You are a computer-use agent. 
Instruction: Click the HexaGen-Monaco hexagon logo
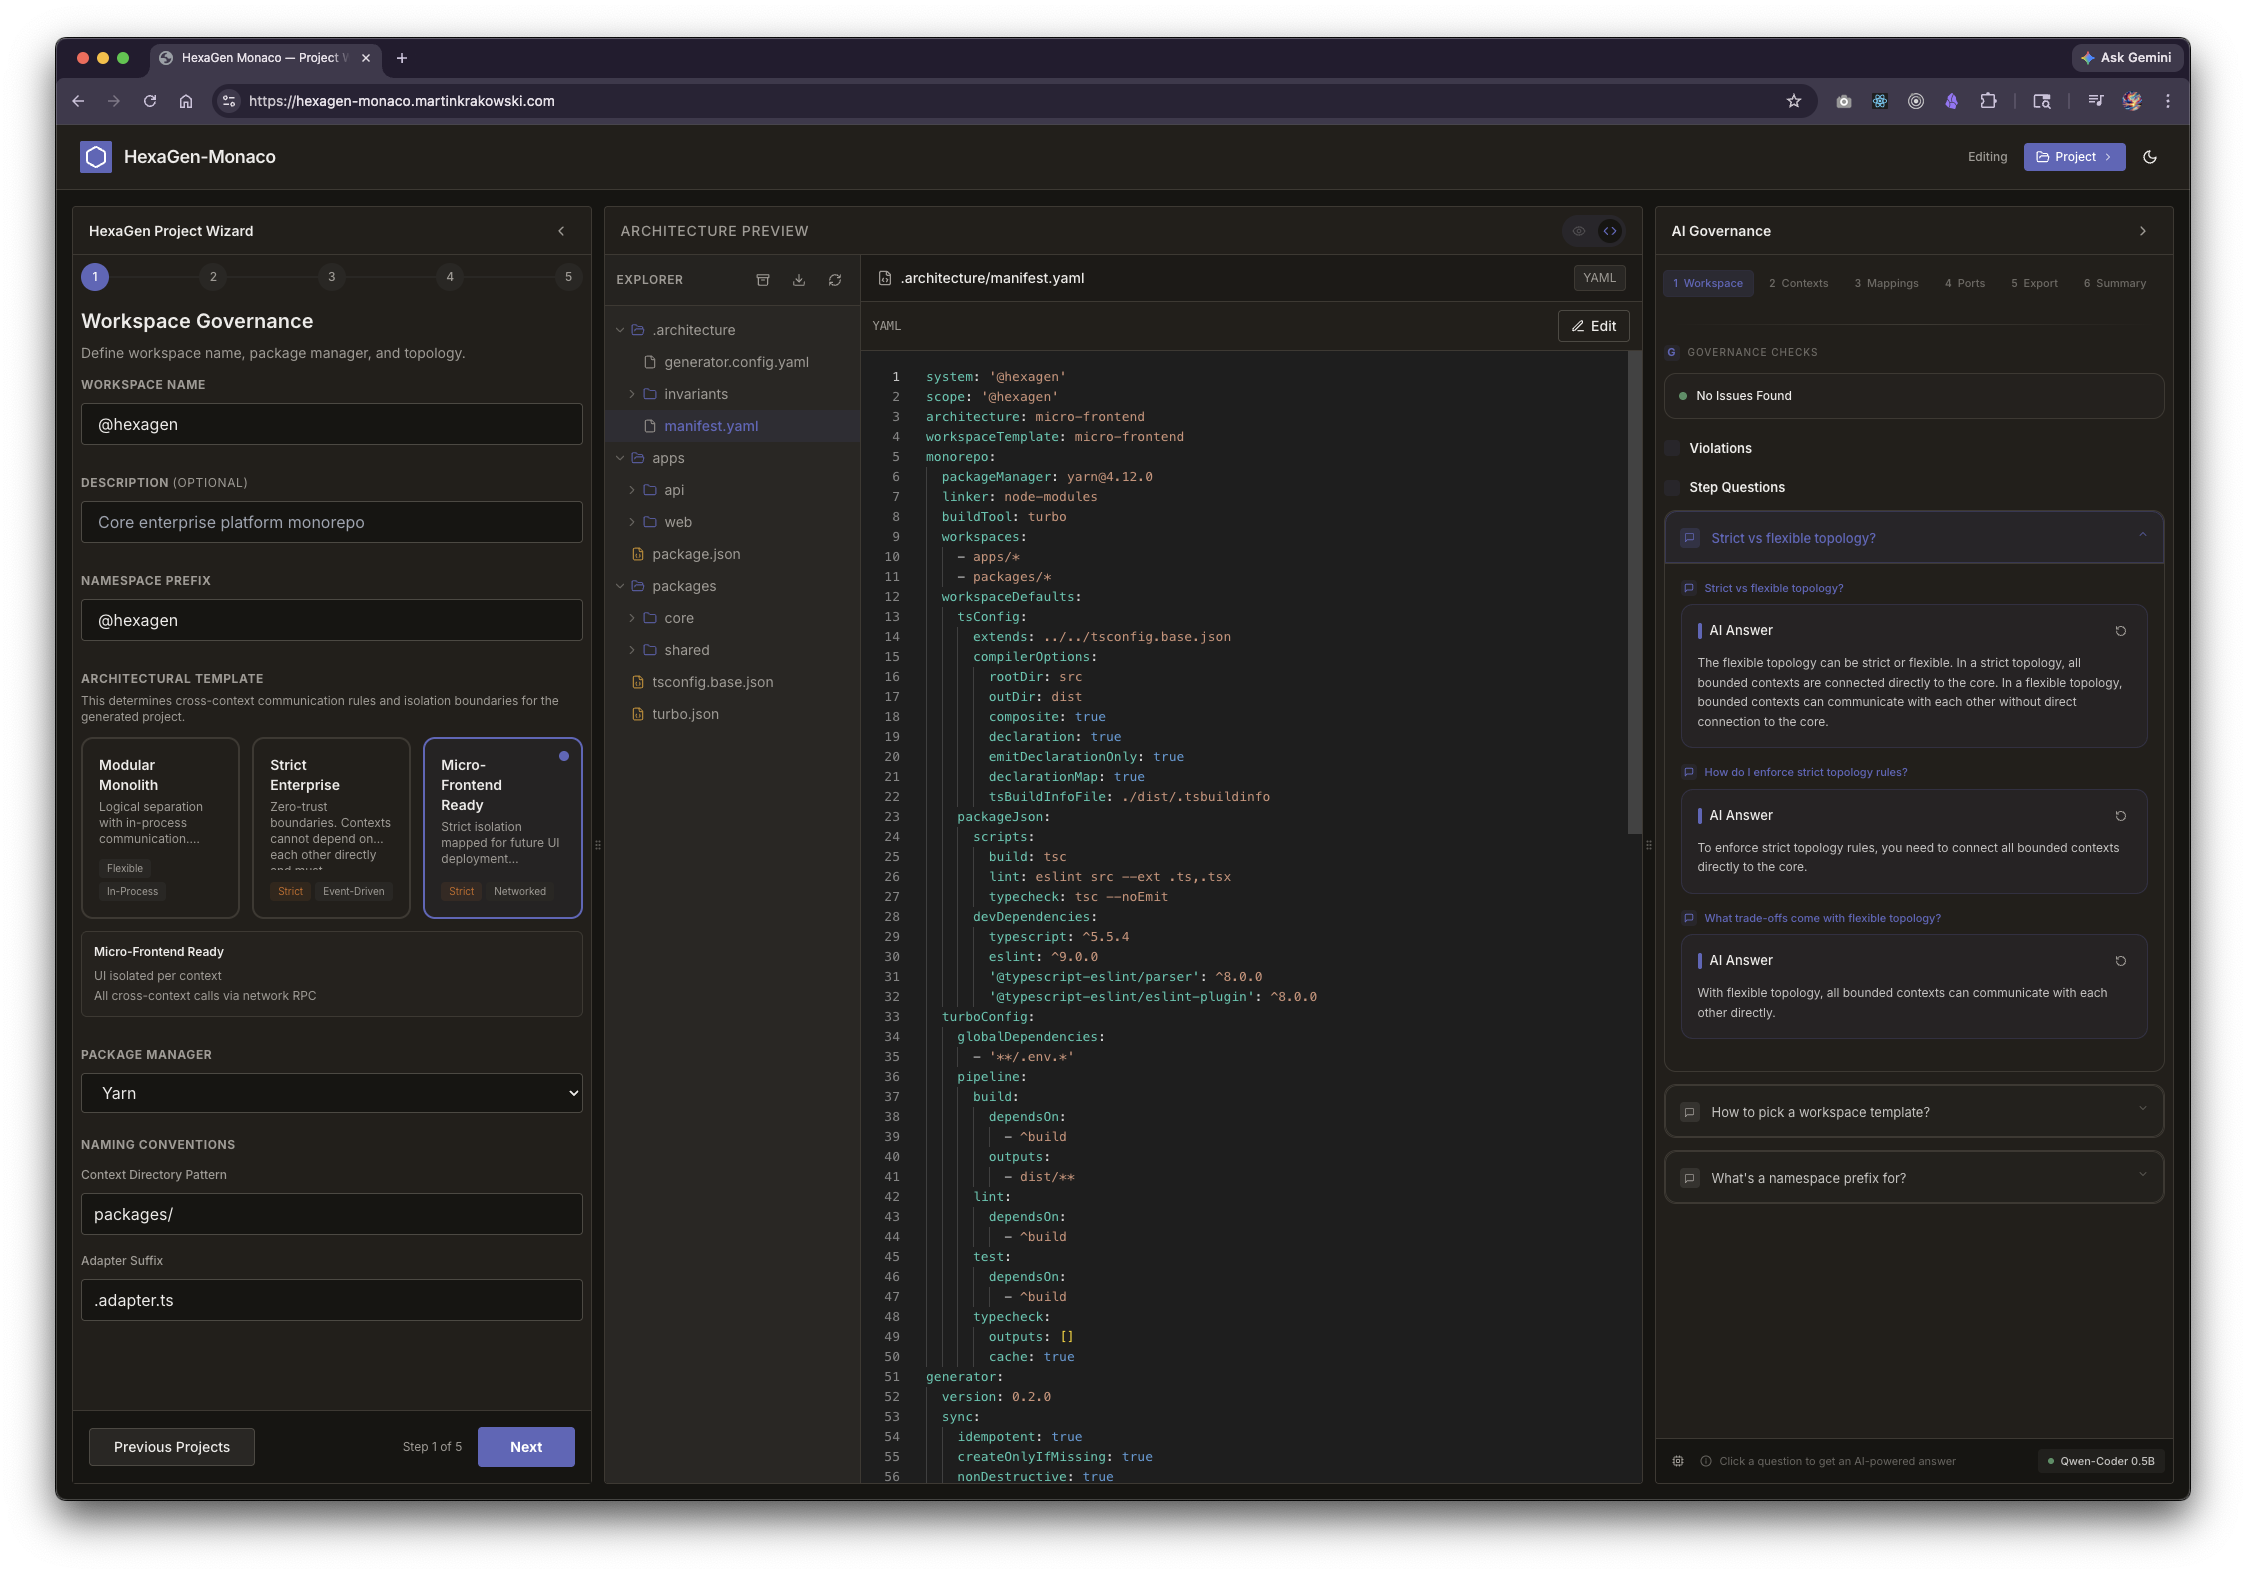point(96,156)
